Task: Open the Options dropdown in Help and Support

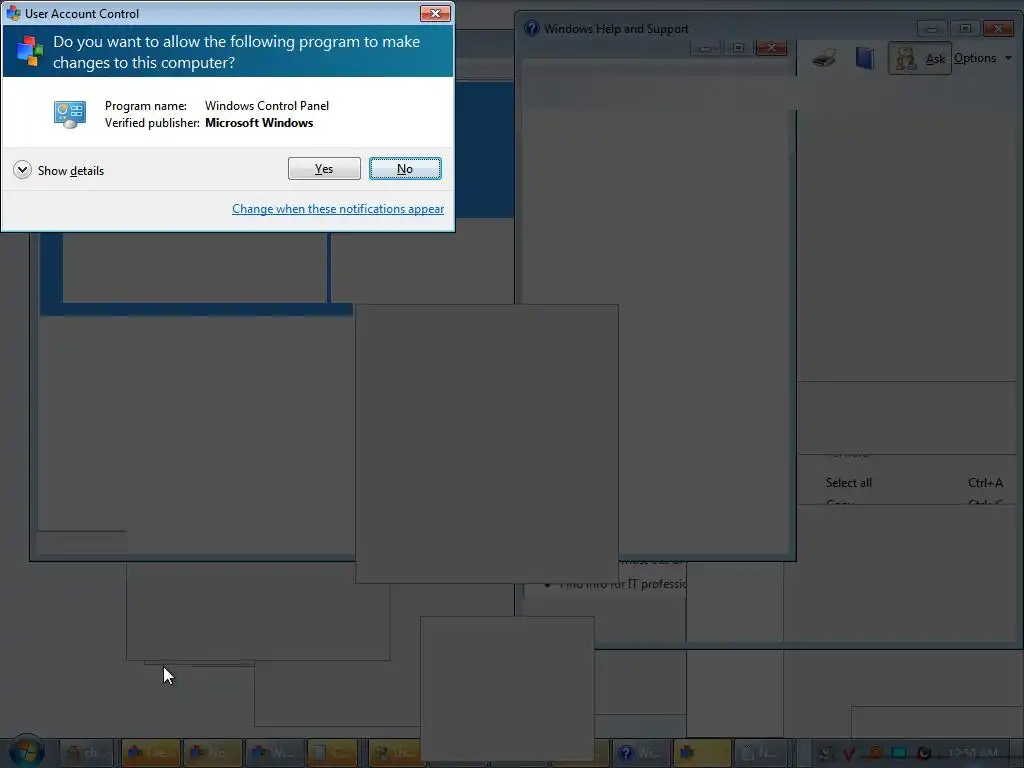Action: (983, 58)
